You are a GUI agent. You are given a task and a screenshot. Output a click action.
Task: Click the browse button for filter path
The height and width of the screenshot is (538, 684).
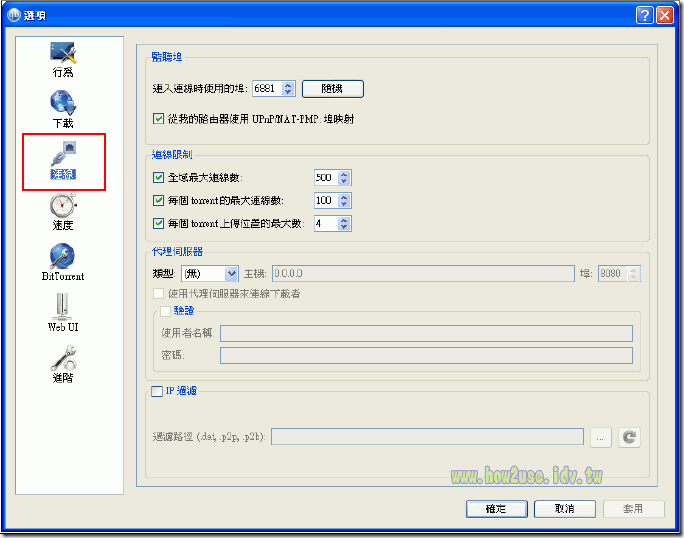click(x=600, y=437)
